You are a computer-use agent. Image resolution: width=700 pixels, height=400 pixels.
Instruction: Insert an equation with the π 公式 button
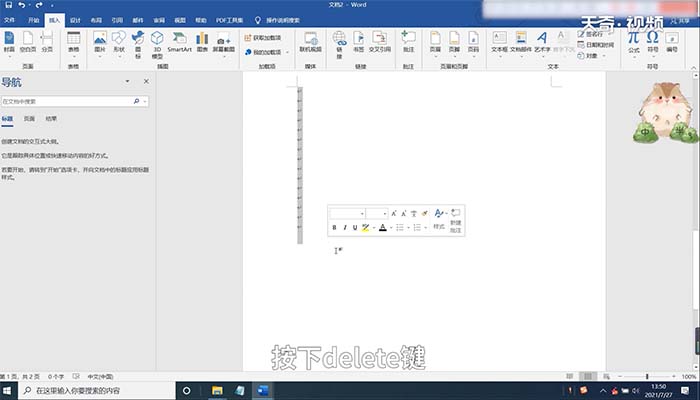(634, 42)
